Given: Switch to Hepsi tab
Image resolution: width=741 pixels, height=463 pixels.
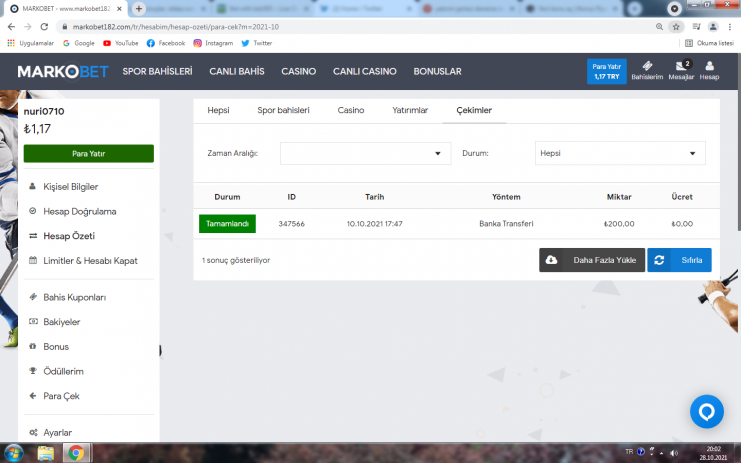Looking at the screenshot, I should 218,110.
